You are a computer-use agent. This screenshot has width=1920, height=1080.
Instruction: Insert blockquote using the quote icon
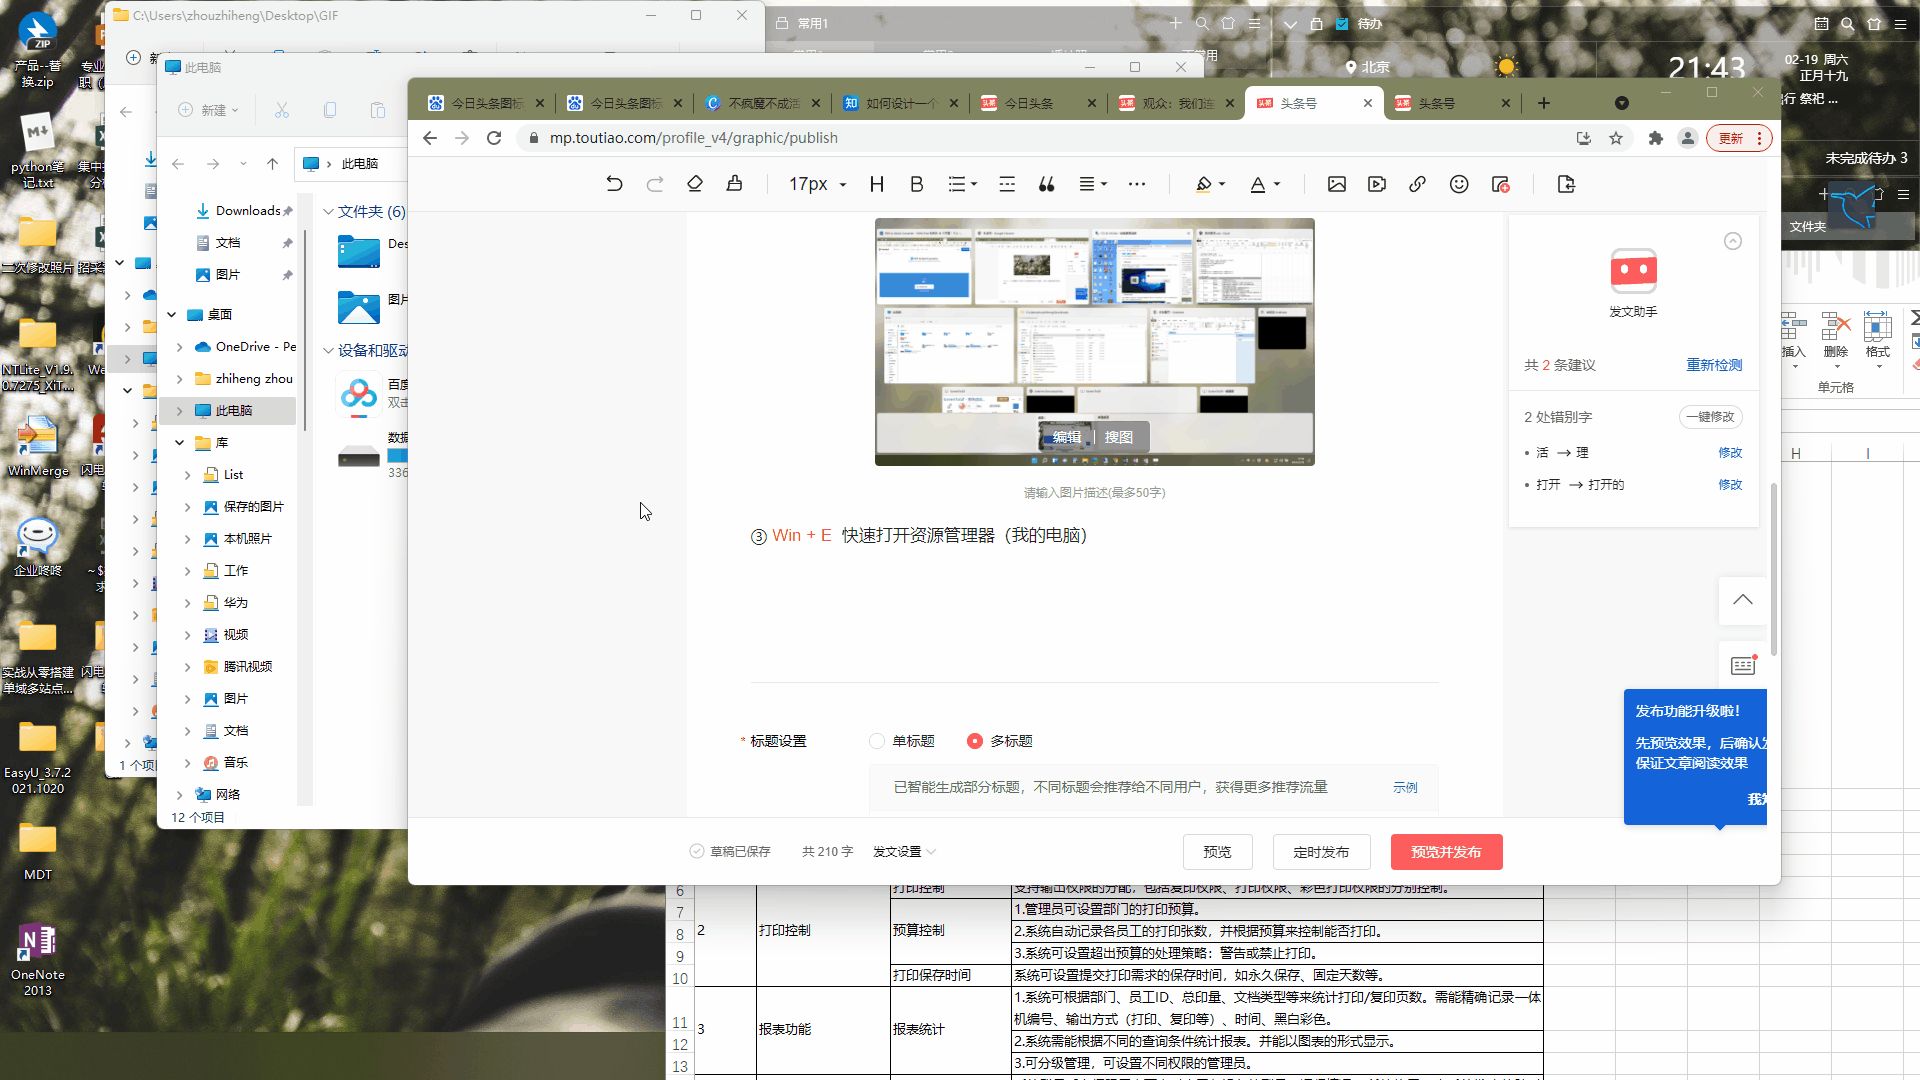[x=1046, y=184]
